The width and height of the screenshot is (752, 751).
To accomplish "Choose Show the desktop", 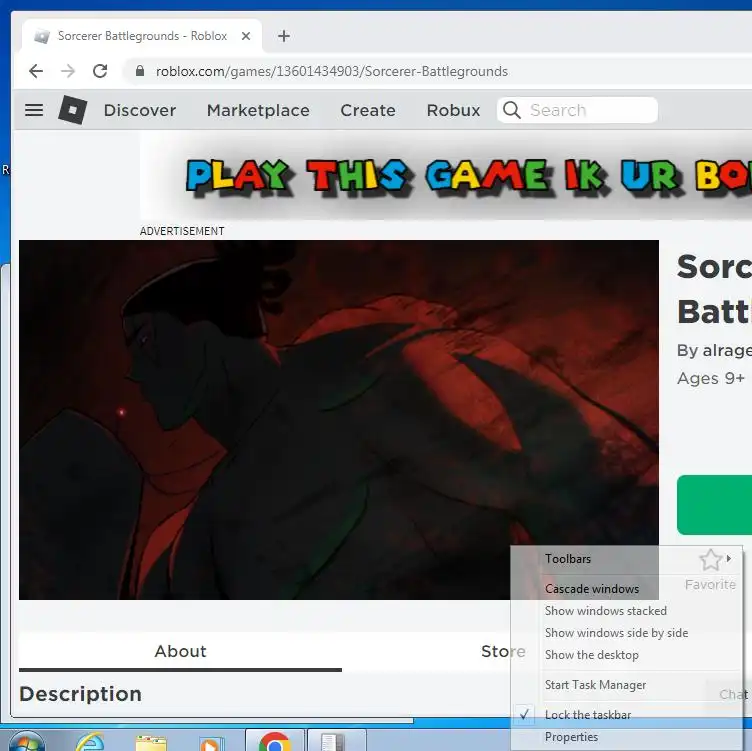I will tap(626, 655).
